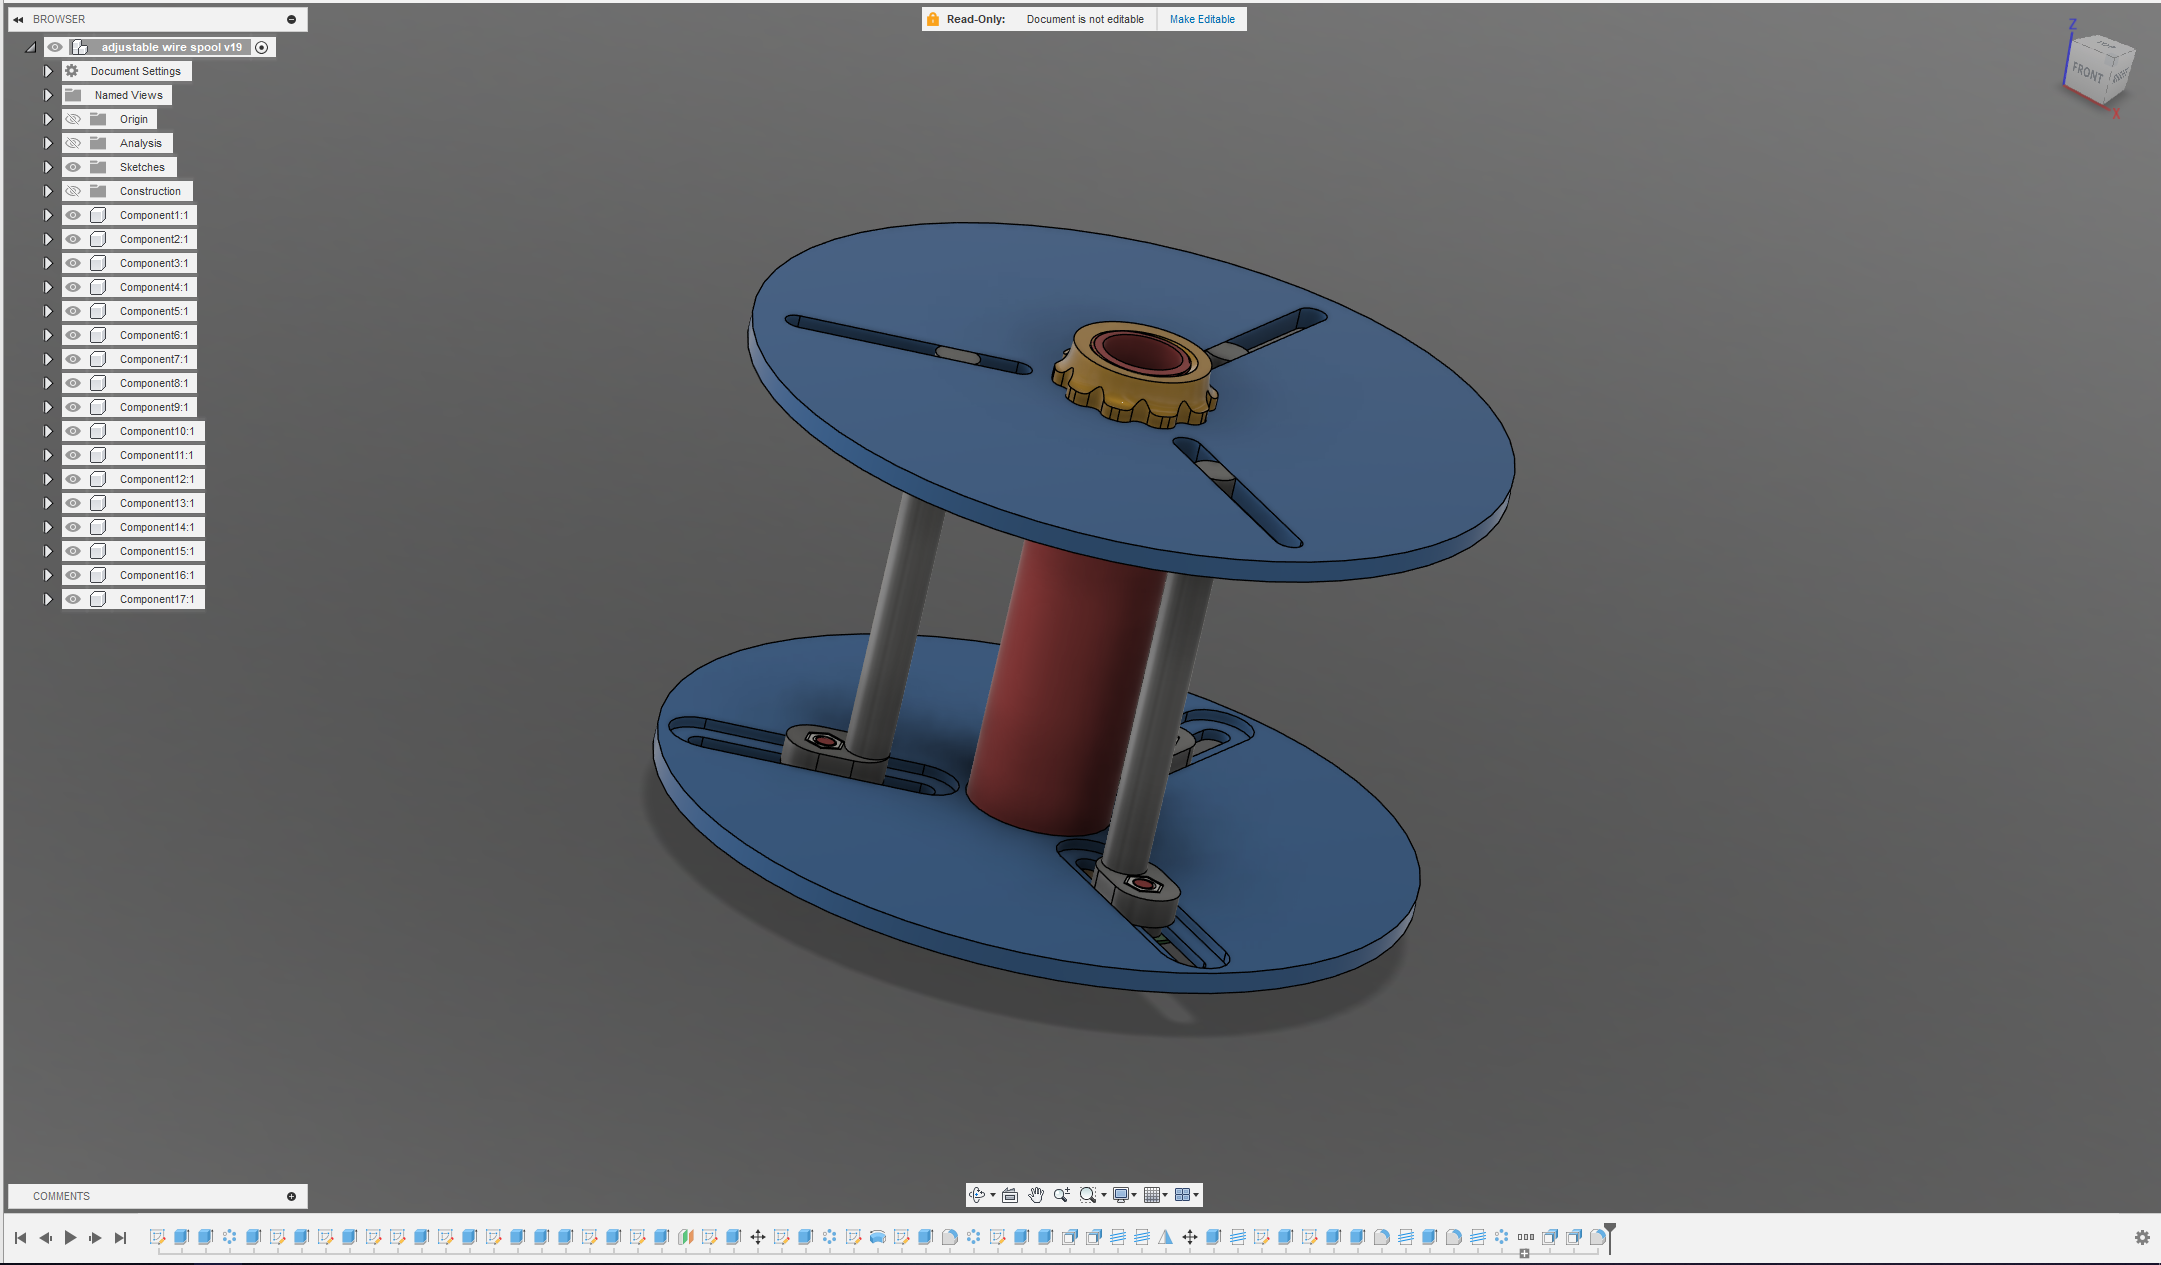Expand the Document Settings node

pos(48,70)
